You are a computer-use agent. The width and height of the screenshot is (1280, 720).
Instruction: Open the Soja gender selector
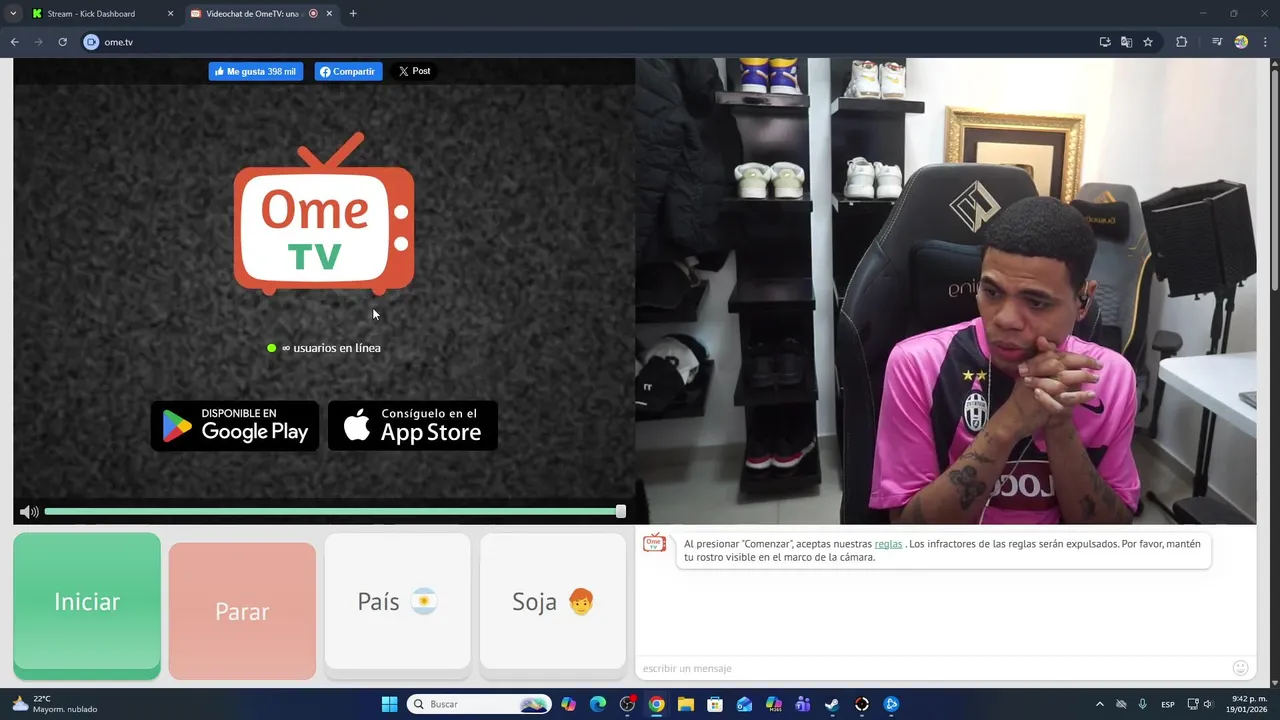pos(553,601)
